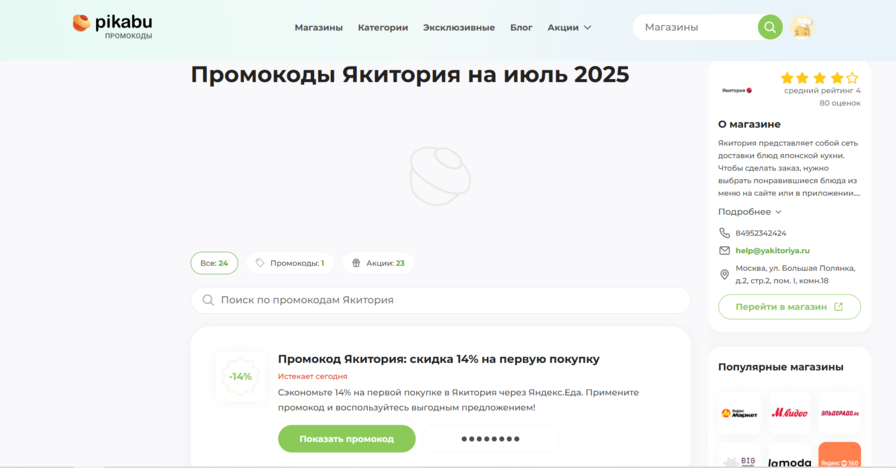Focus the Поиск по промокодам Якитория field

(x=441, y=300)
